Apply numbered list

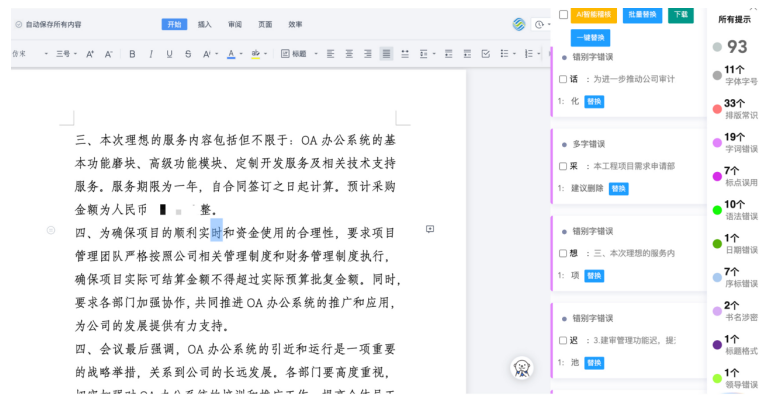(x=529, y=54)
